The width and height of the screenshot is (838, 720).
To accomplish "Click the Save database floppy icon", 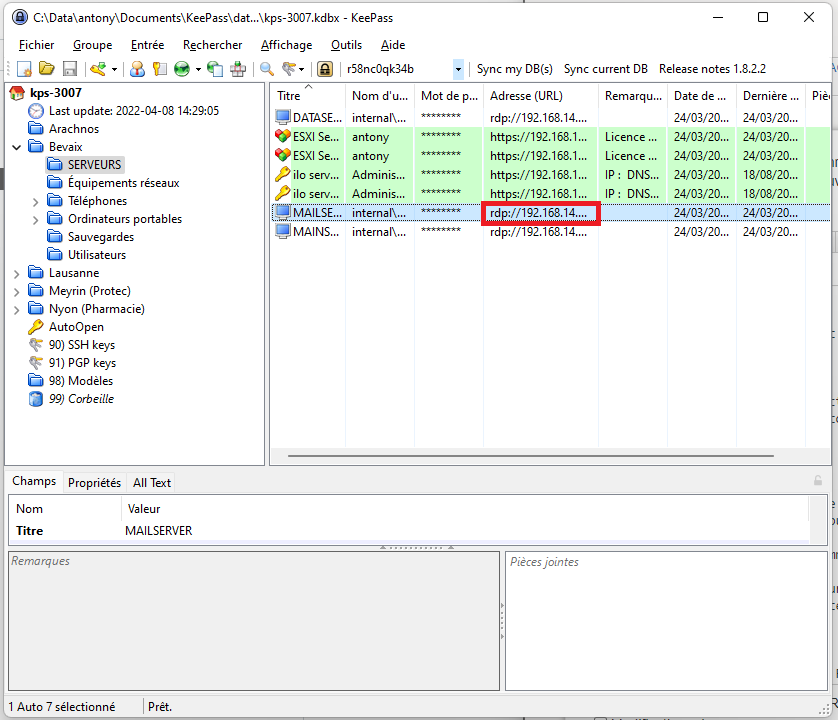I will (x=70, y=69).
